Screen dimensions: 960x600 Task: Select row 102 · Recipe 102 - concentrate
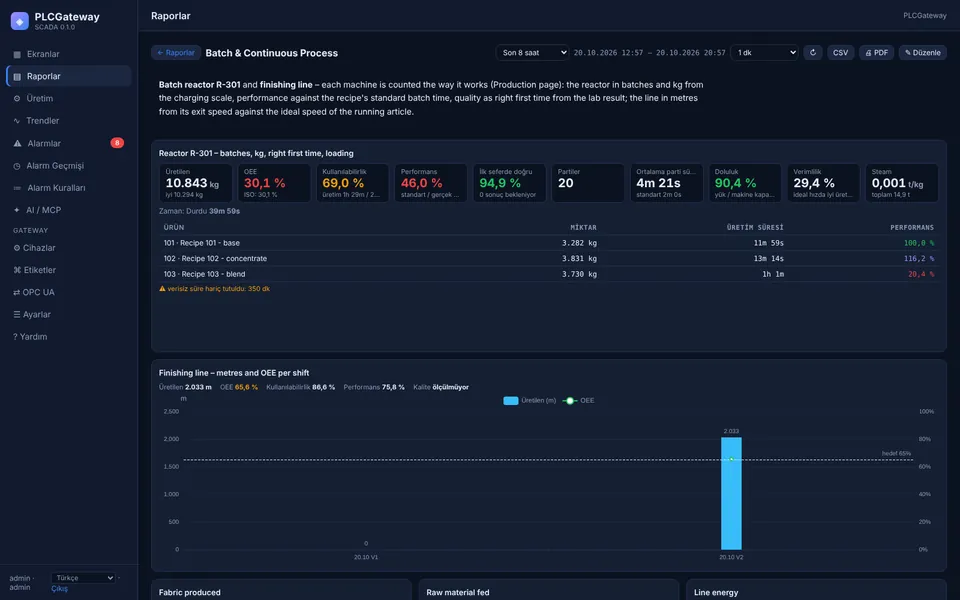click(549, 258)
